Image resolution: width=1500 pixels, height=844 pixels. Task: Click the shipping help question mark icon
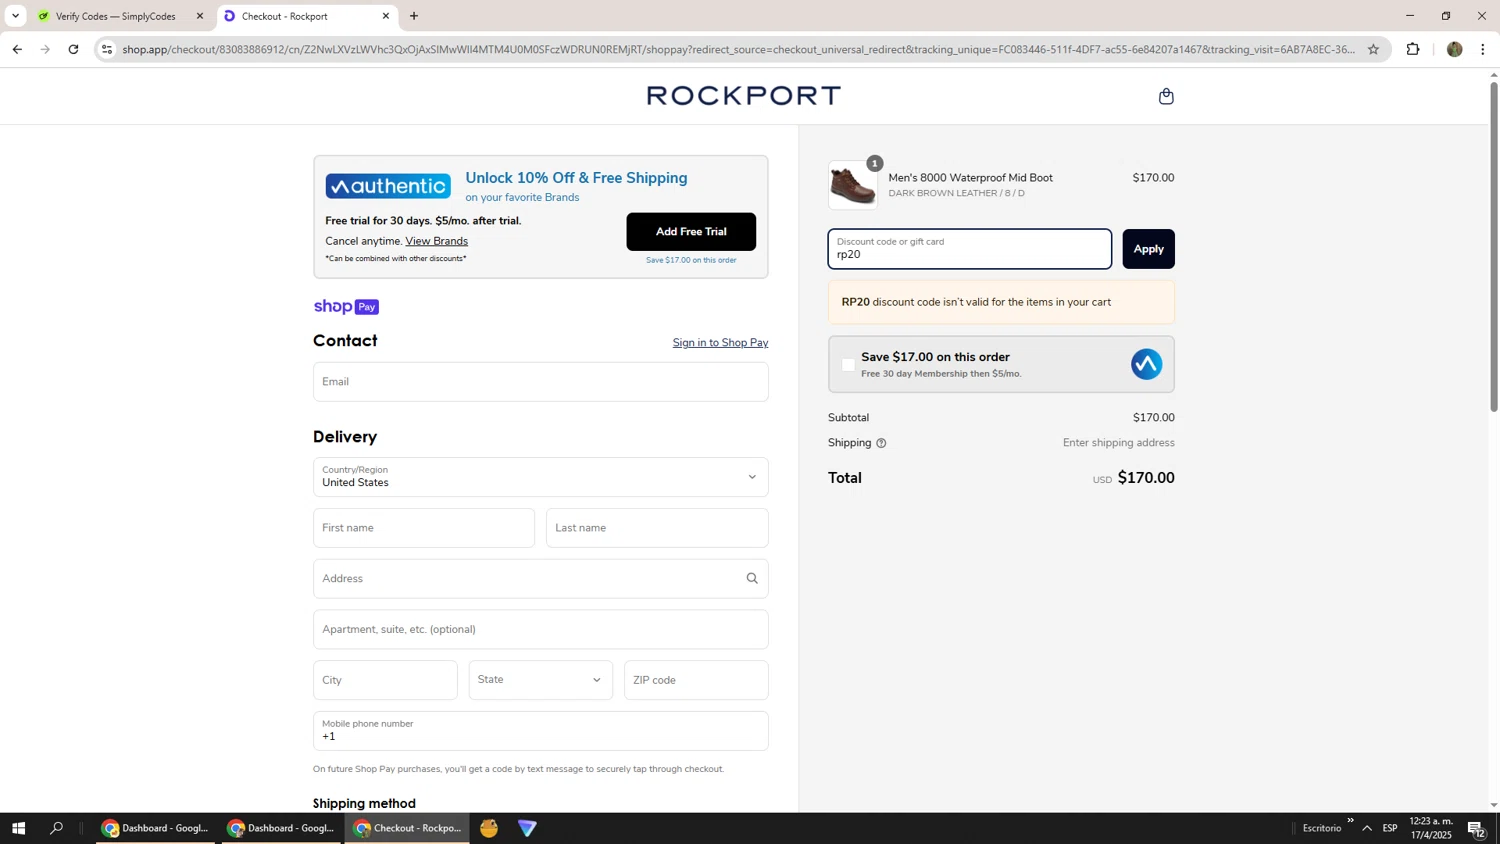click(881, 443)
